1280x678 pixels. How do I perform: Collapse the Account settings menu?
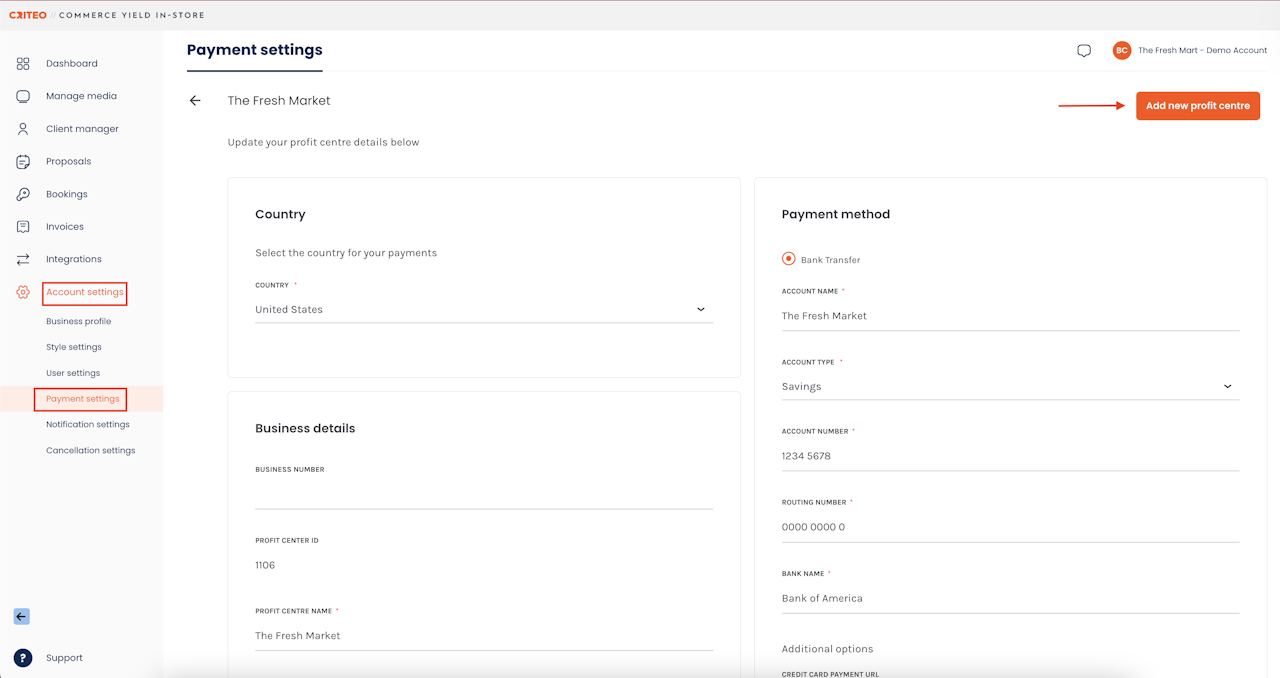85,293
